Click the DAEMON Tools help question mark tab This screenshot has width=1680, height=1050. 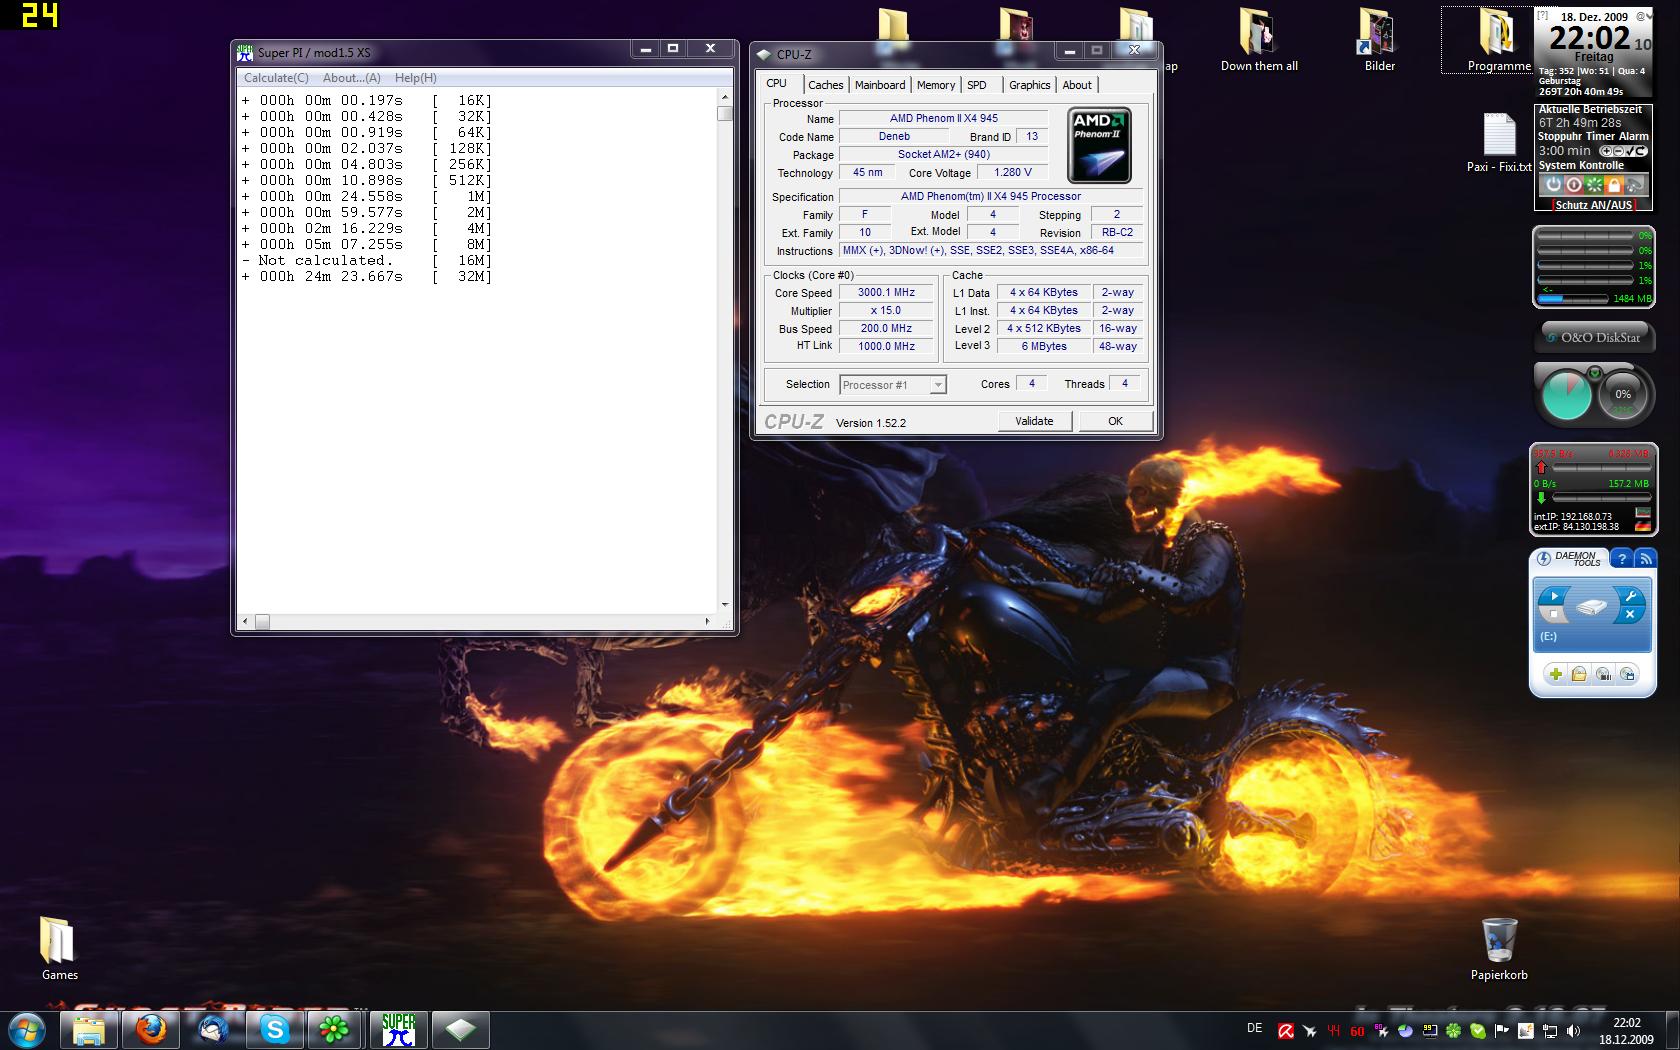point(1621,559)
